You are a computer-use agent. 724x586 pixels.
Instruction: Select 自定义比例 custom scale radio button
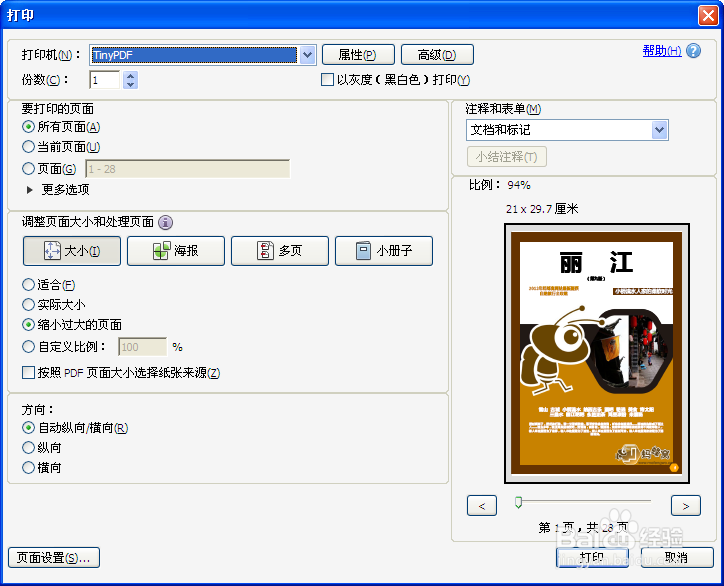click(x=28, y=346)
